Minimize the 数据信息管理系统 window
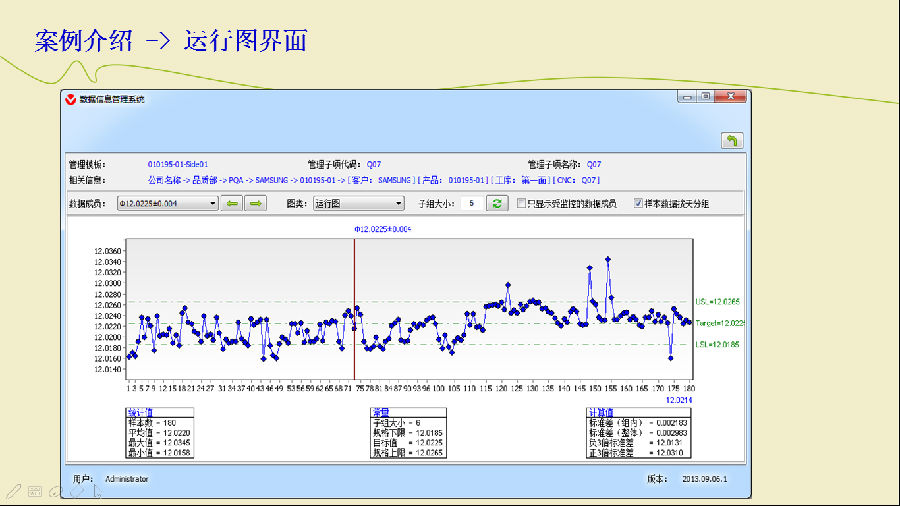This screenshot has width=900, height=506. coord(686,97)
